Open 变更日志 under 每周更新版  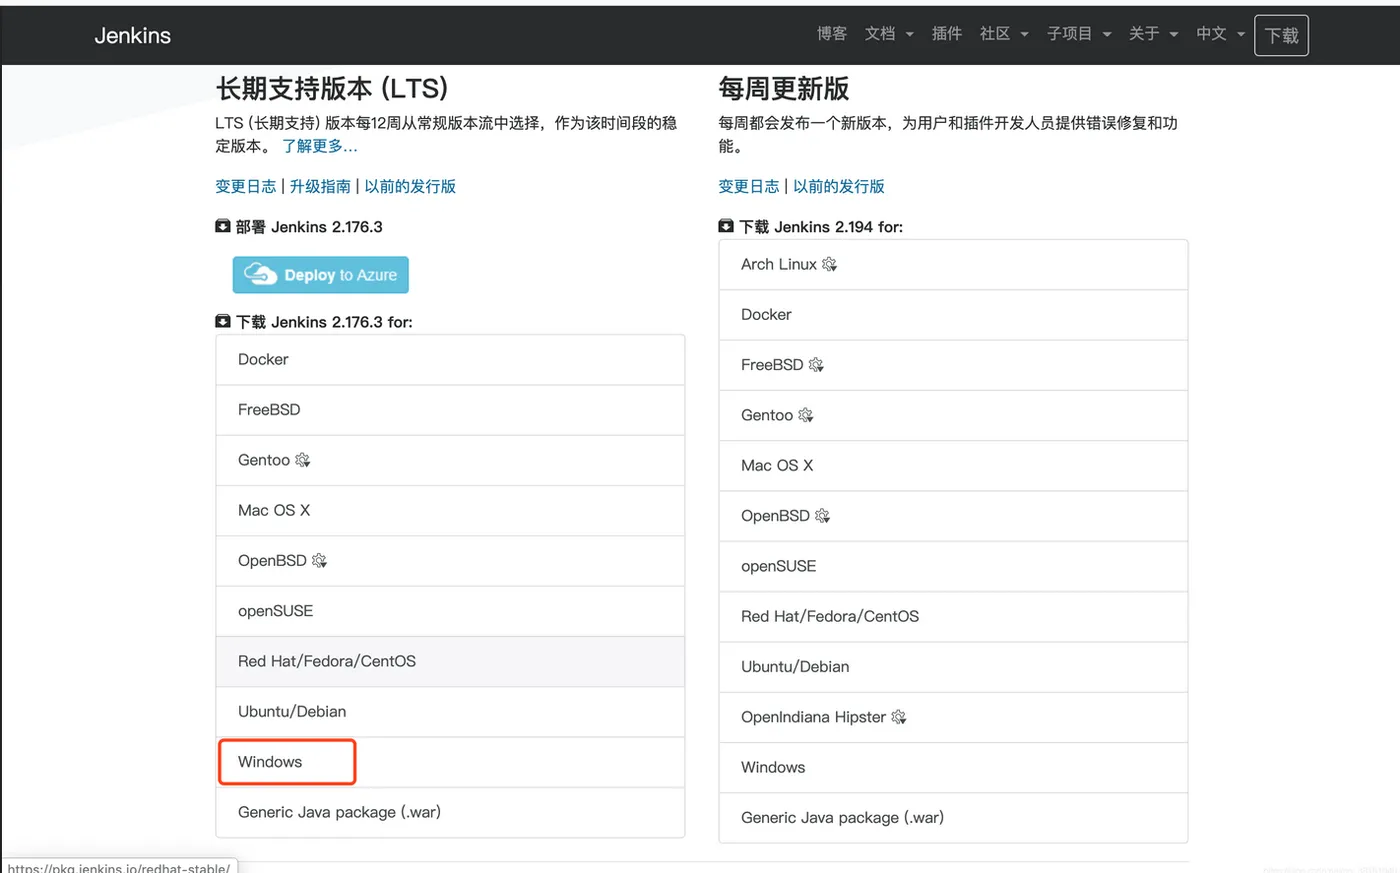coord(749,186)
